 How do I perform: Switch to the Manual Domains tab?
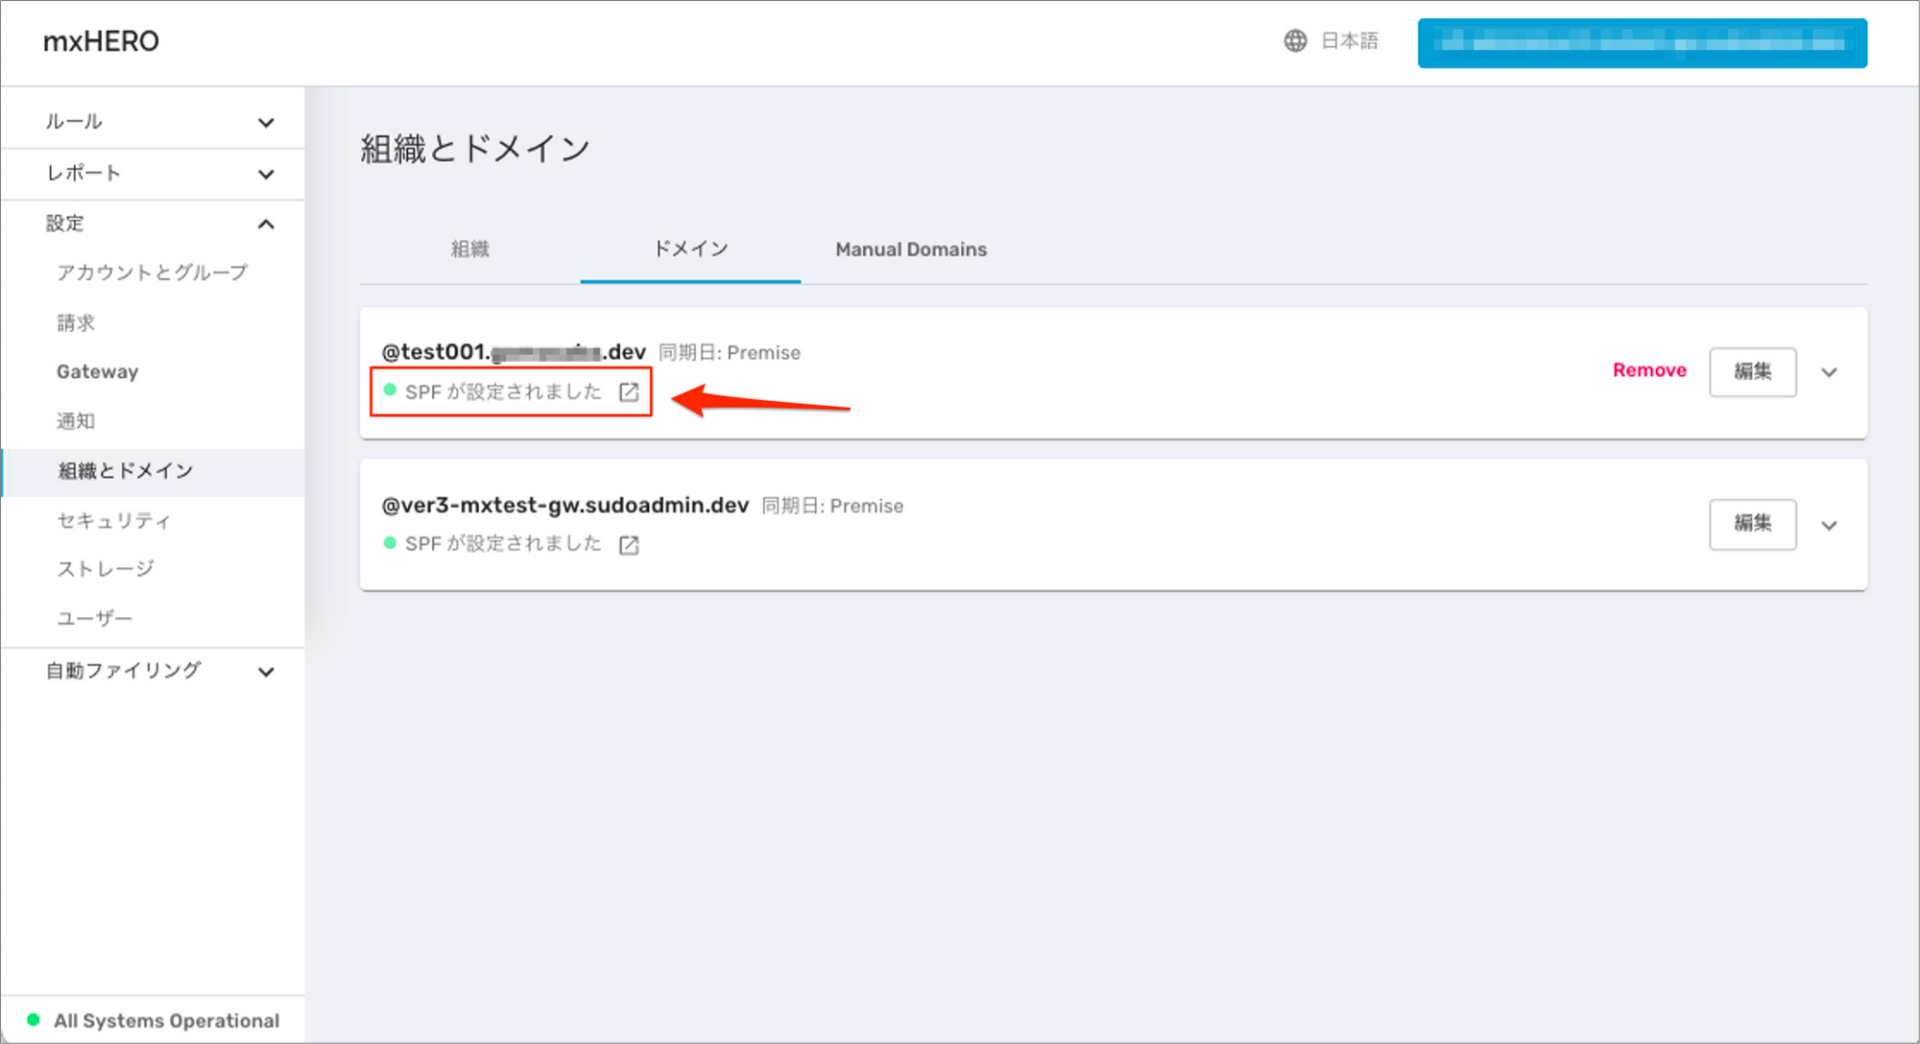pos(911,250)
